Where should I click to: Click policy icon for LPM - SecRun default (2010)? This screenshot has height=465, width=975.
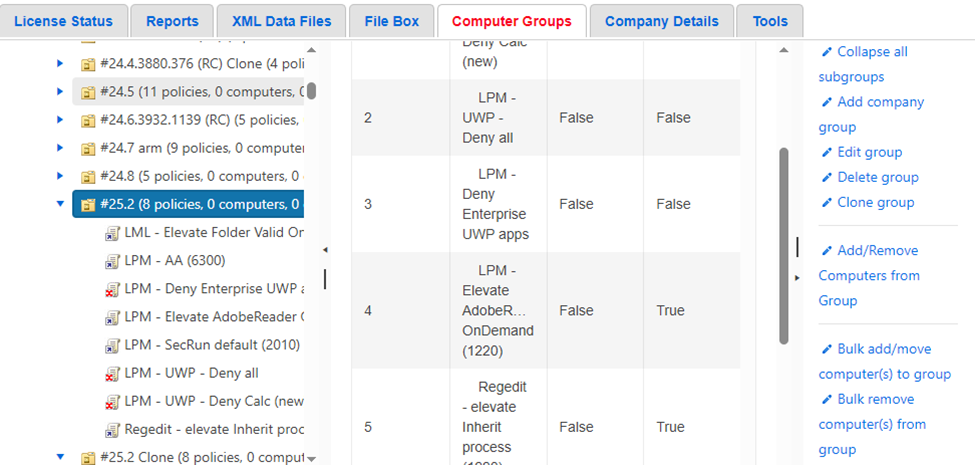(x=112, y=345)
